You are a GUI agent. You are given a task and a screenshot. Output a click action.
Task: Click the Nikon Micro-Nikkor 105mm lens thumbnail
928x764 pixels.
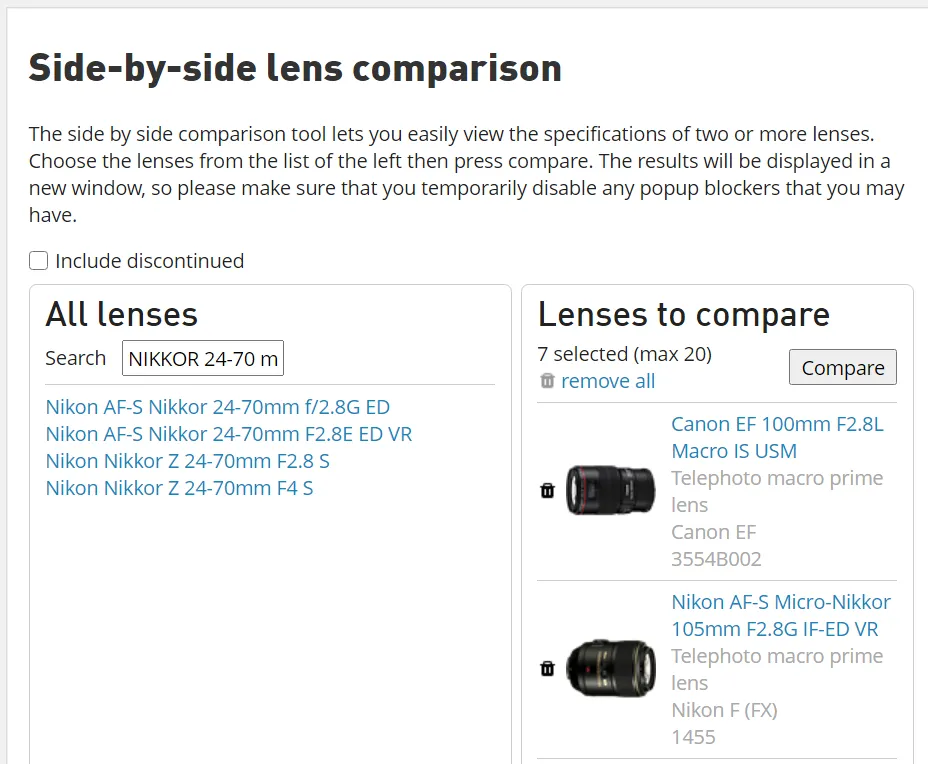(x=610, y=668)
